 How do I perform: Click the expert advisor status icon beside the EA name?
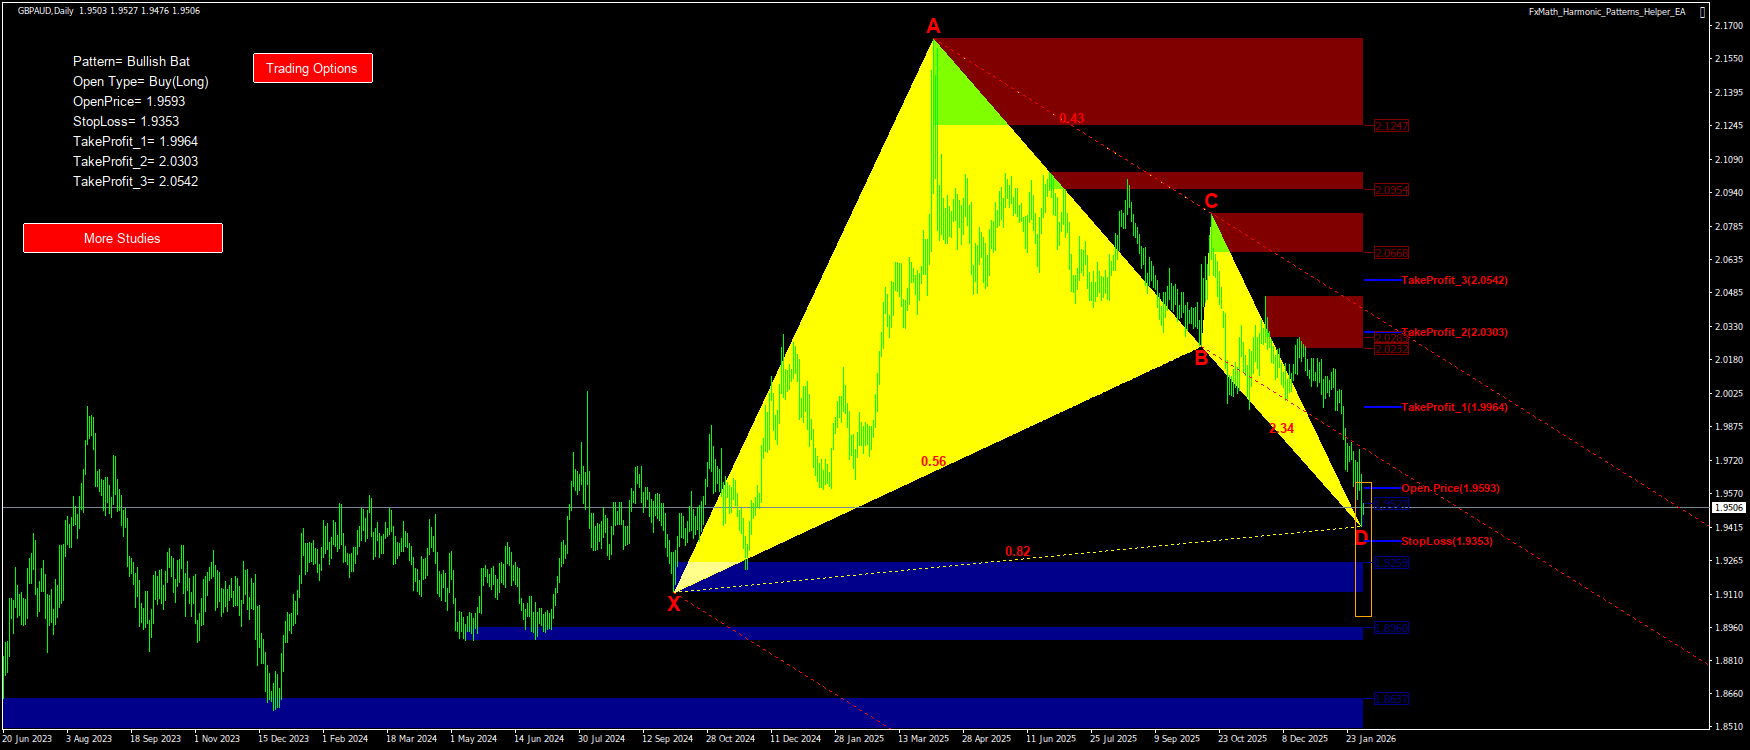[1703, 12]
